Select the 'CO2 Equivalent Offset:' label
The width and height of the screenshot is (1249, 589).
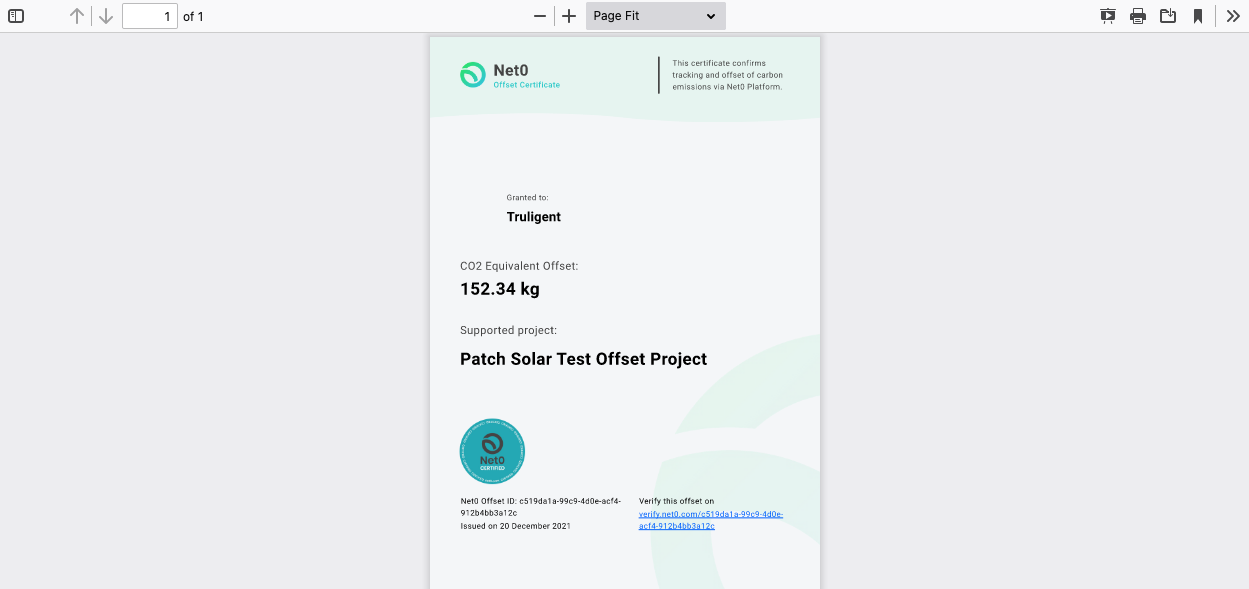[519, 266]
